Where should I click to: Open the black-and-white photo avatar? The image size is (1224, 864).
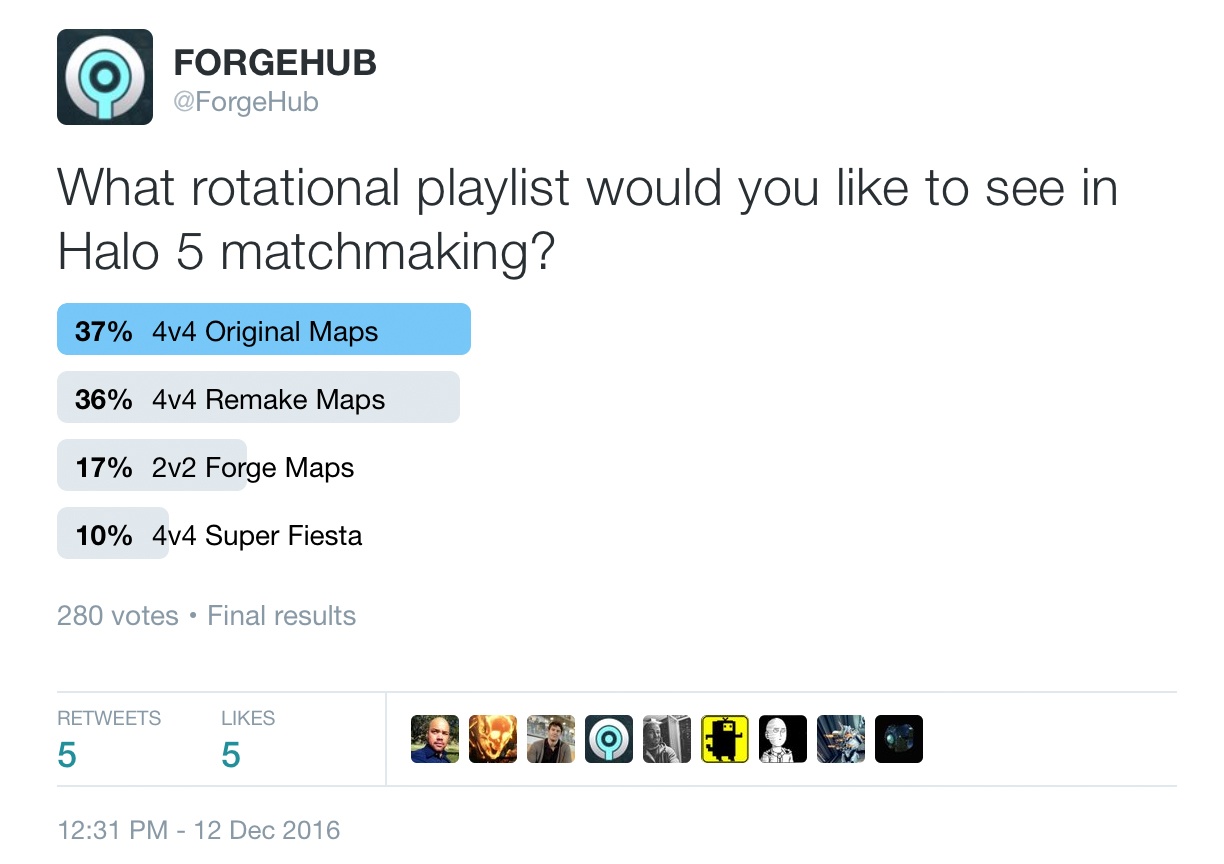coord(667,739)
